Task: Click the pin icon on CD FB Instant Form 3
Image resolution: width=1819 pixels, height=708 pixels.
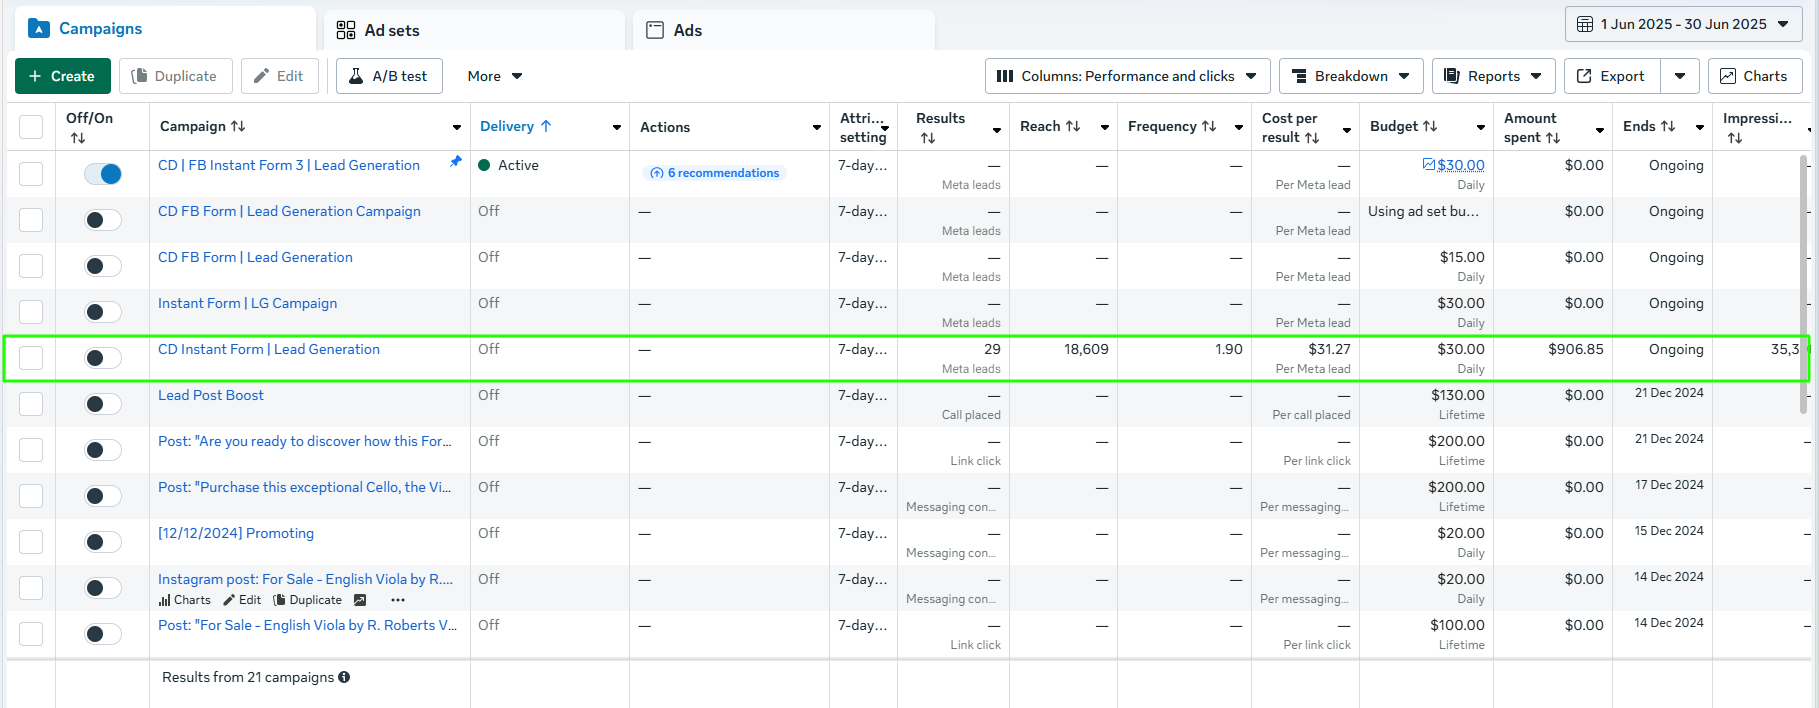Action: pyautogui.click(x=456, y=161)
